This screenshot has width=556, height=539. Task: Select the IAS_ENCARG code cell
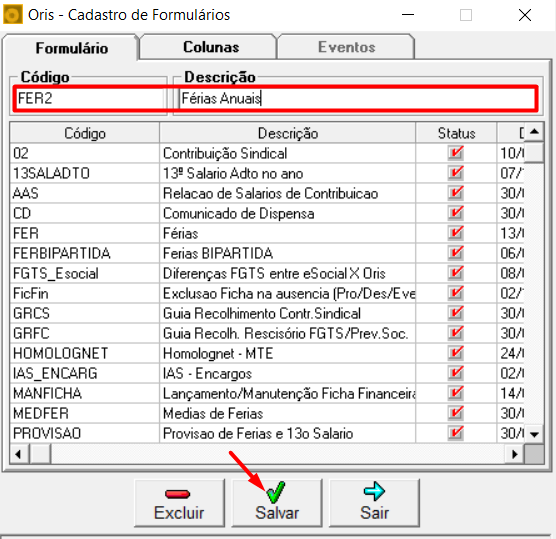[x=85, y=373]
